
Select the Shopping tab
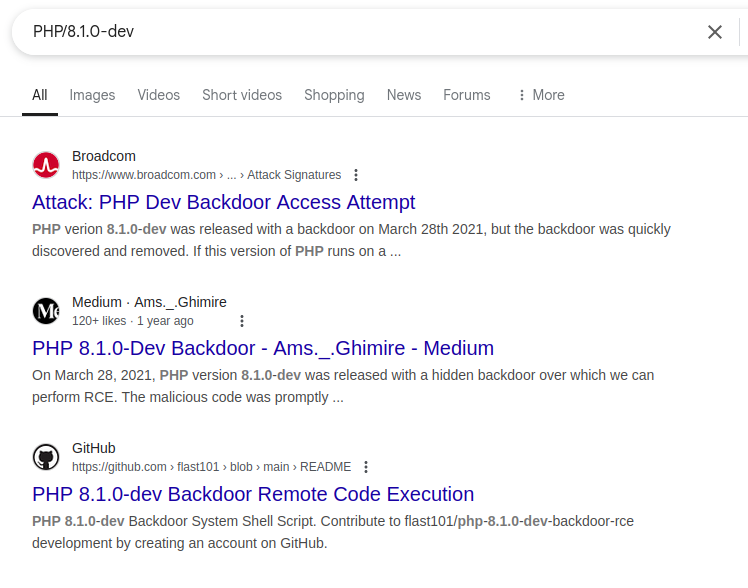point(334,95)
